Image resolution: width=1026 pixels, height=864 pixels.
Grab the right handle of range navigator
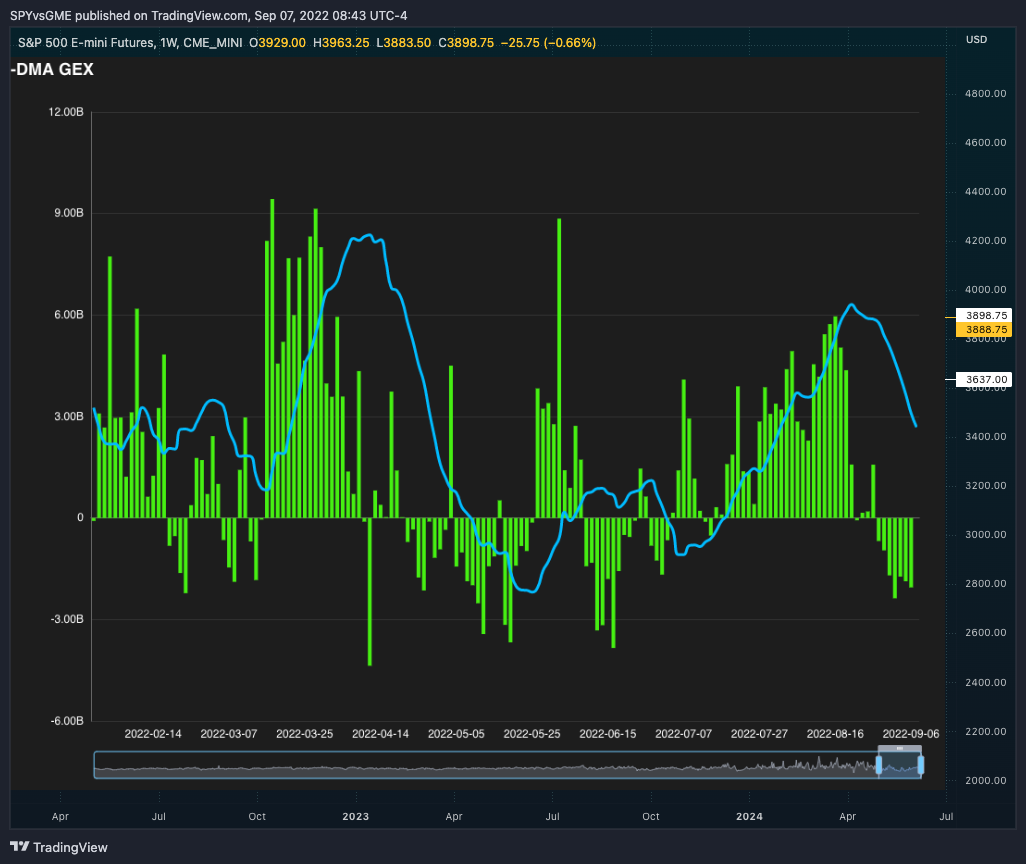coord(921,765)
